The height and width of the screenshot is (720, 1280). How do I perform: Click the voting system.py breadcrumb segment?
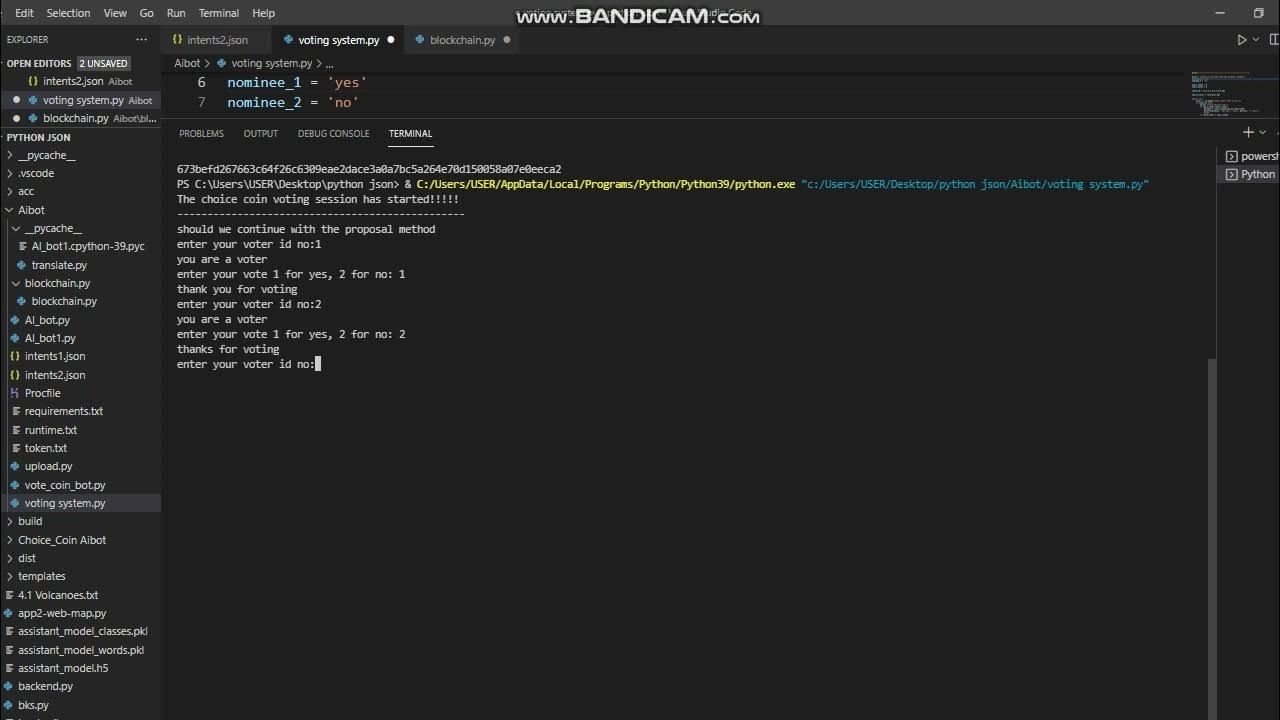(272, 63)
